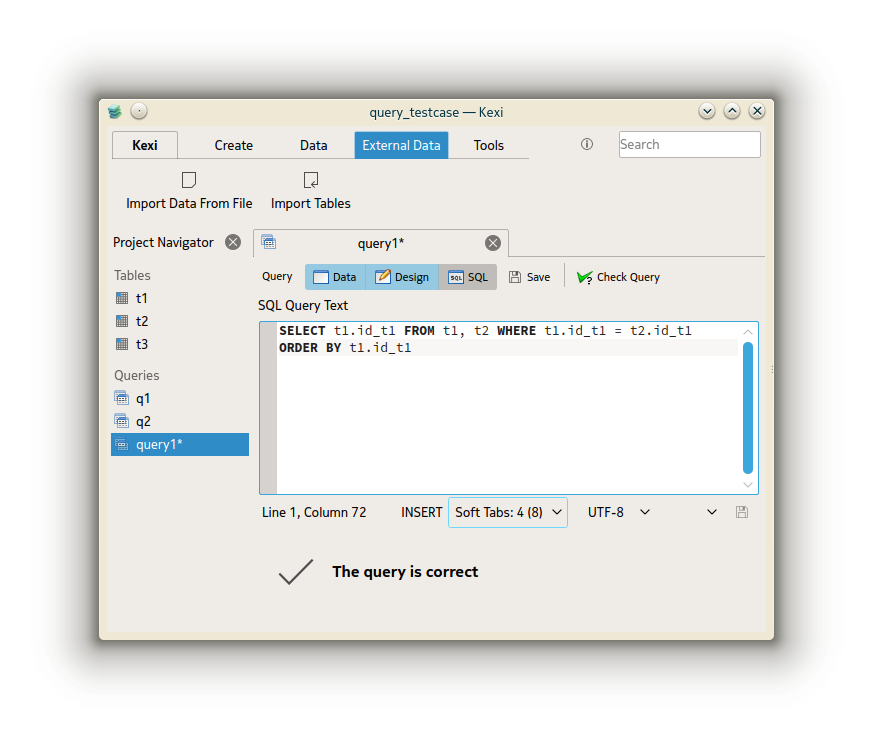Close the Project Navigator panel

[x=233, y=242]
